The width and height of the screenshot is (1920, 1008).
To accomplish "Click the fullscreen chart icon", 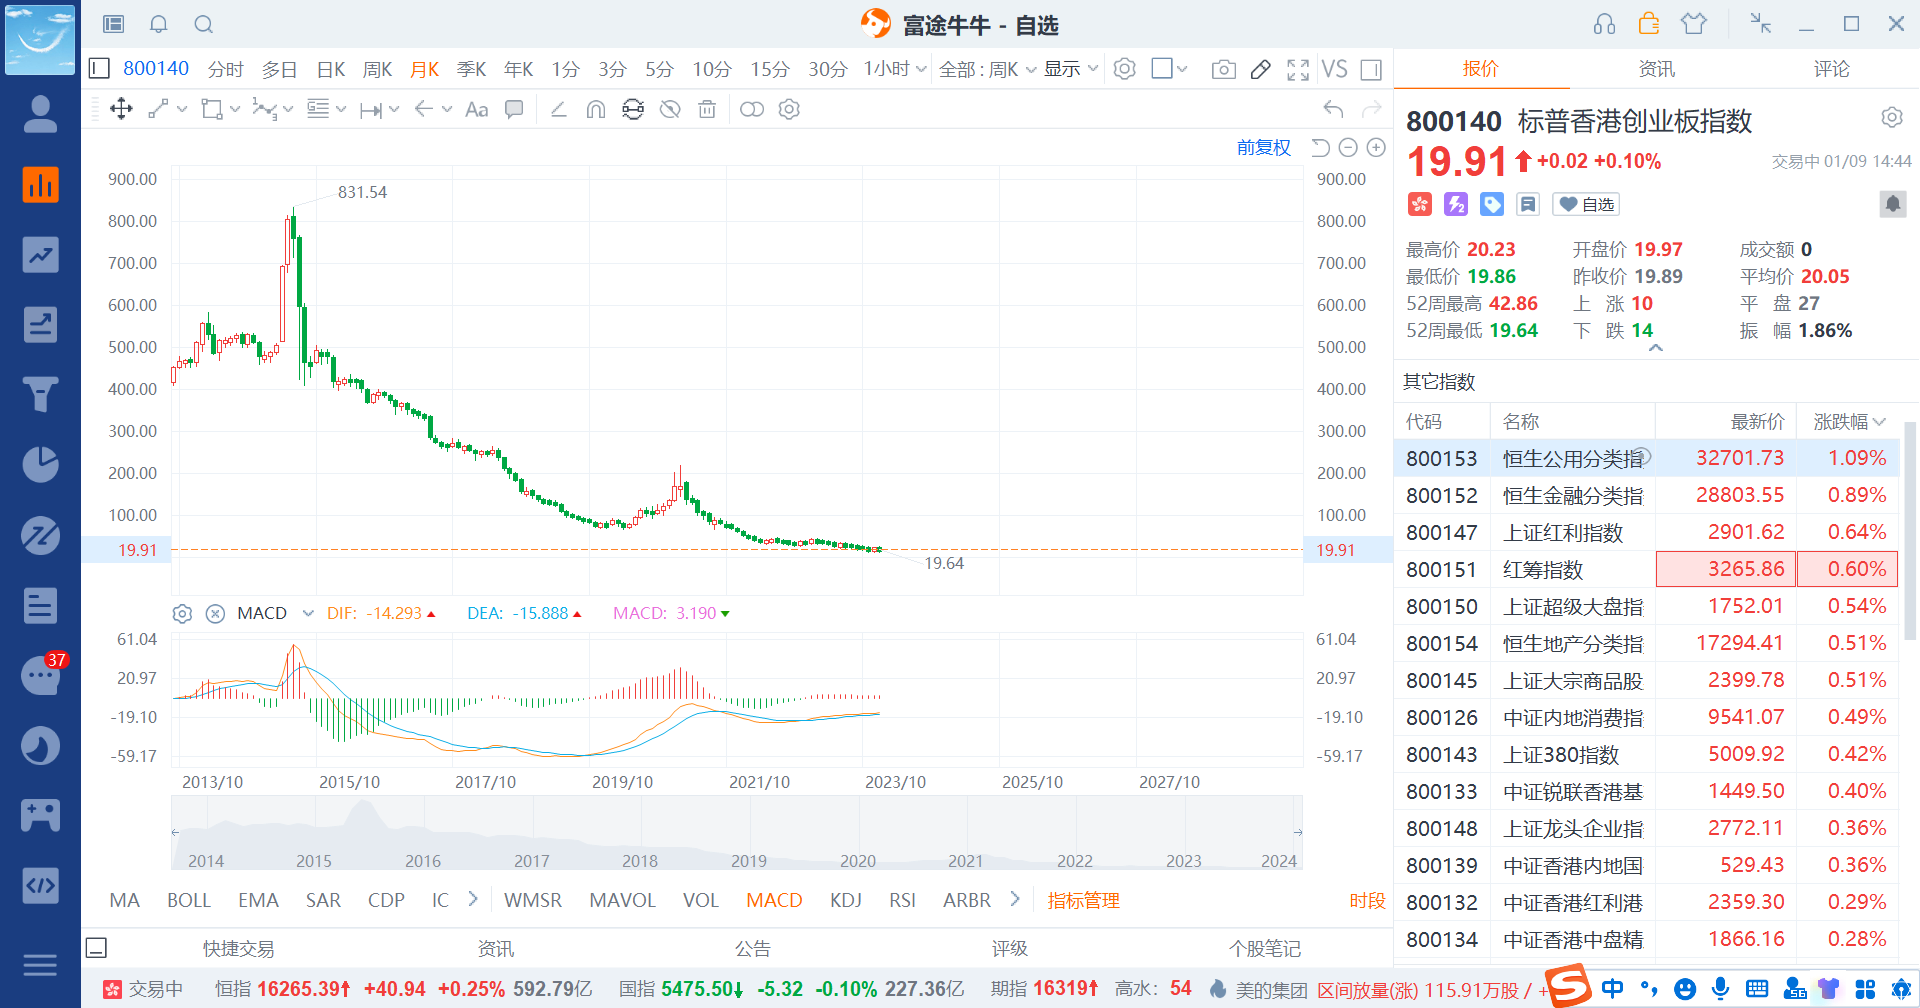I will click(x=1298, y=69).
